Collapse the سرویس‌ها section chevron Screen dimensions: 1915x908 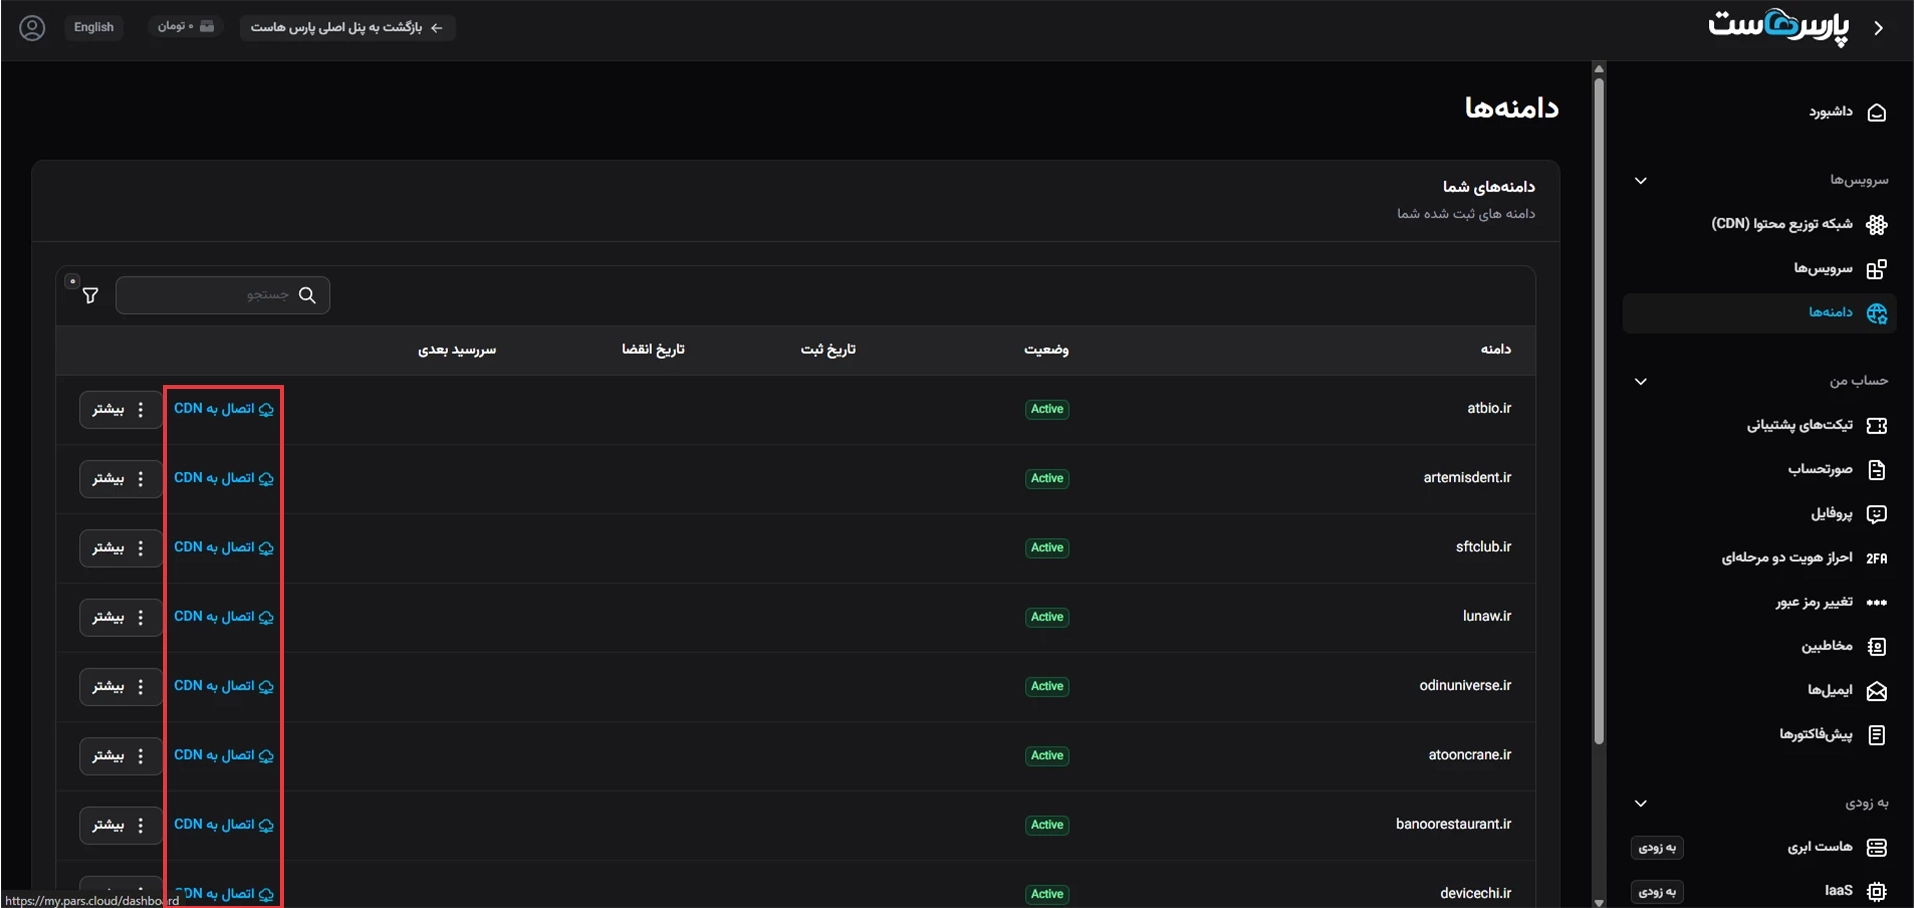(x=1641, y=181)
